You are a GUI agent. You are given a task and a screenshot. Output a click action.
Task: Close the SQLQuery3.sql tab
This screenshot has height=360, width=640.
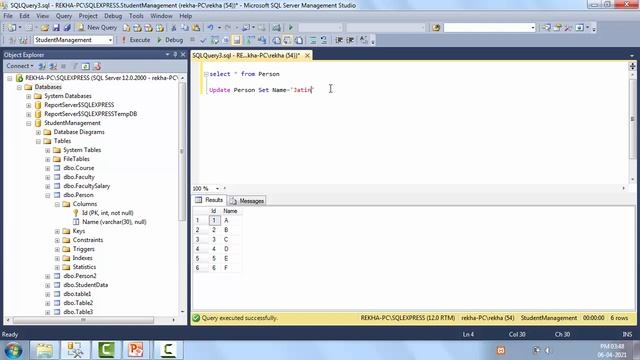click(x=307, y=55)
